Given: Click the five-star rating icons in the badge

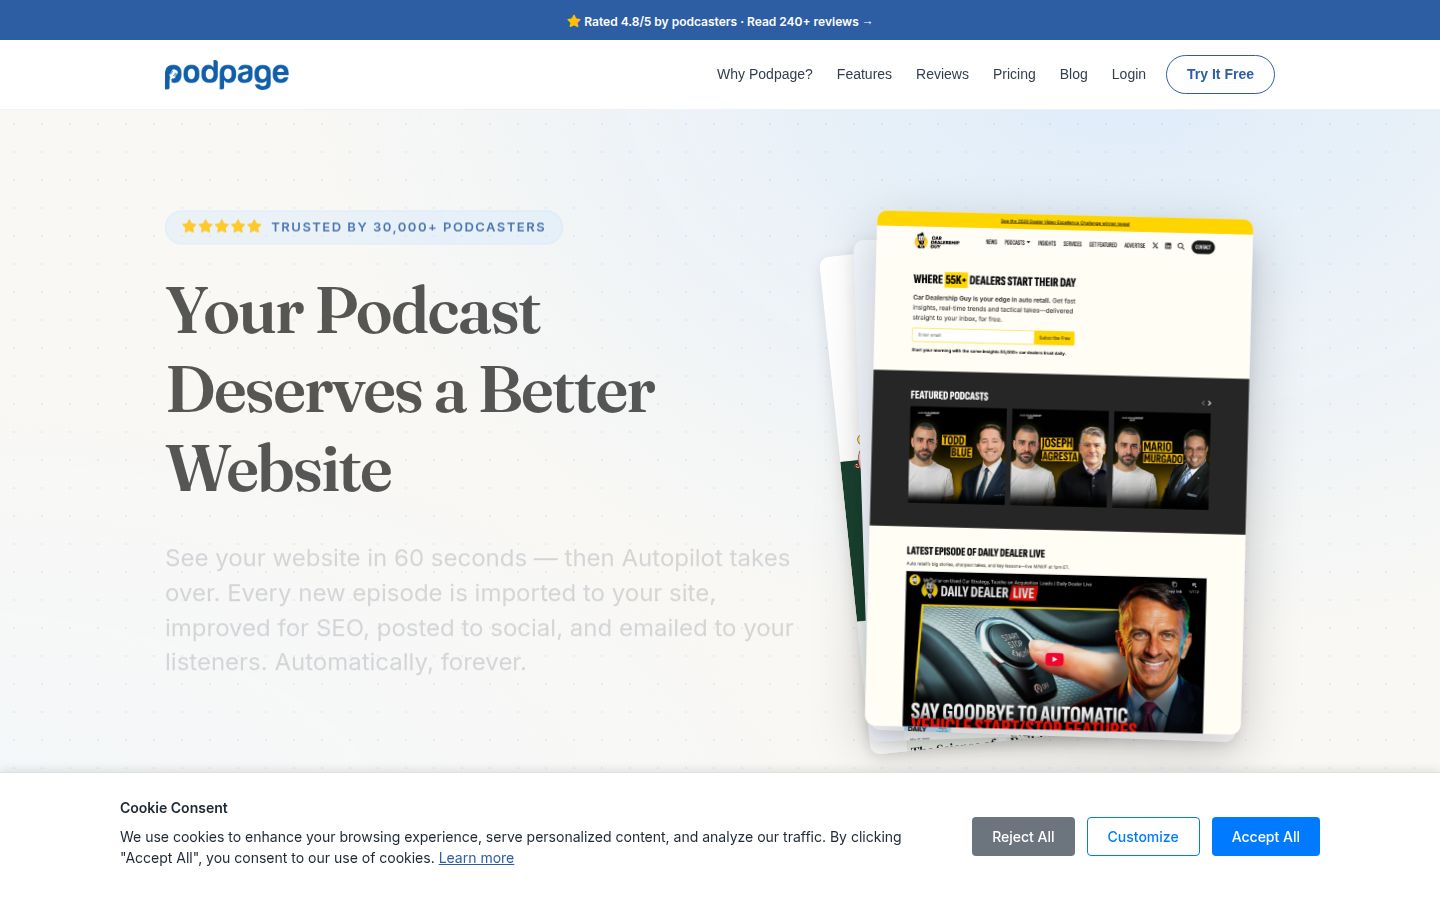Looking at the screenshot, I should [x=222, y=227].
